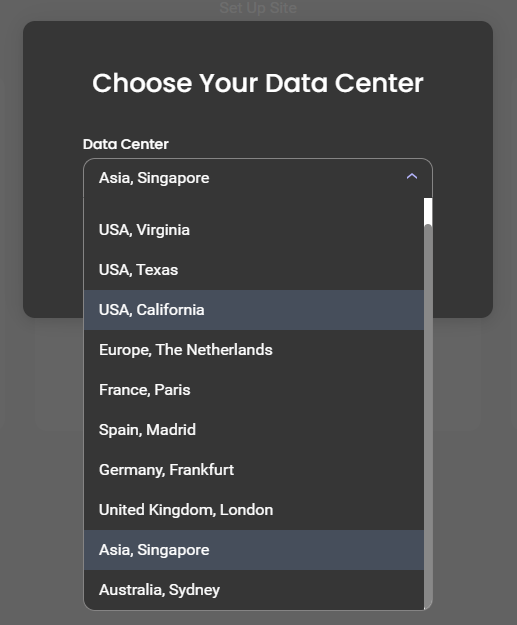Screen dimensions: 517x625
Task: Click the Data Center field label
Action: click(126, 144)
